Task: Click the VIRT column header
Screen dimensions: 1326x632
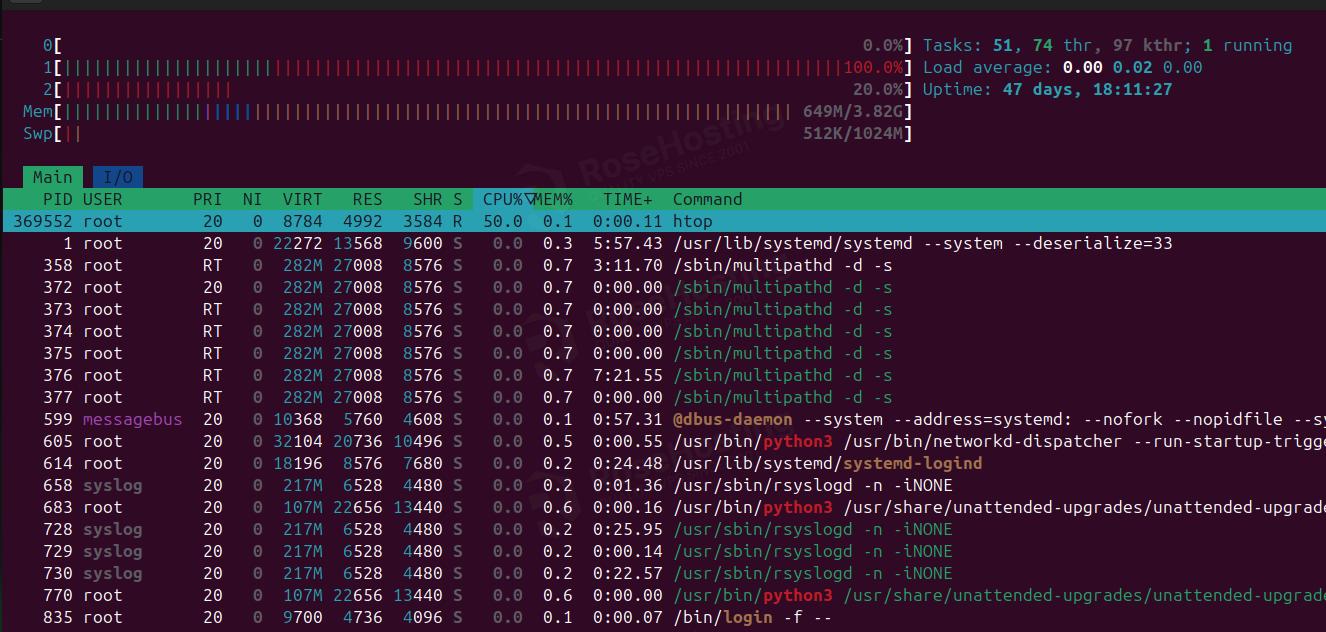Action: pos(297,199)
